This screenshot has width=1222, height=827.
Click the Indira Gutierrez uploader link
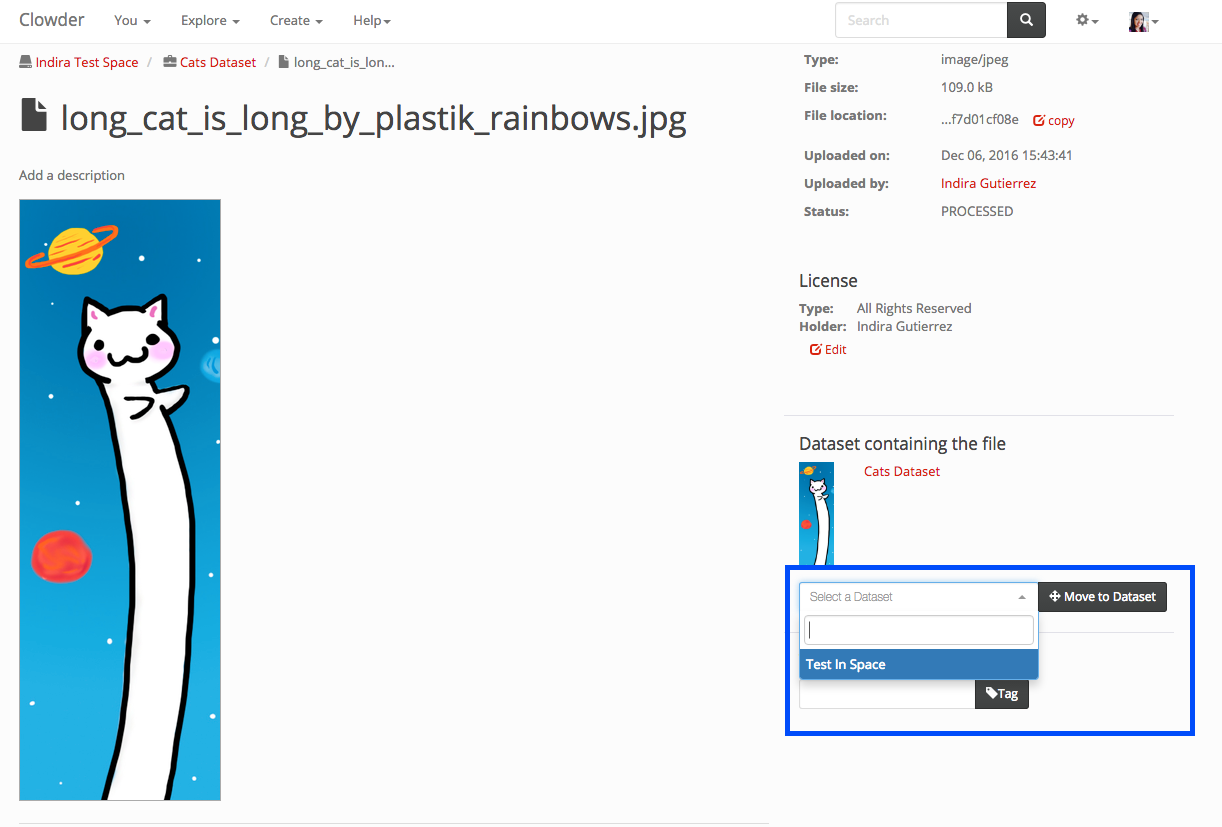[988, 183]
